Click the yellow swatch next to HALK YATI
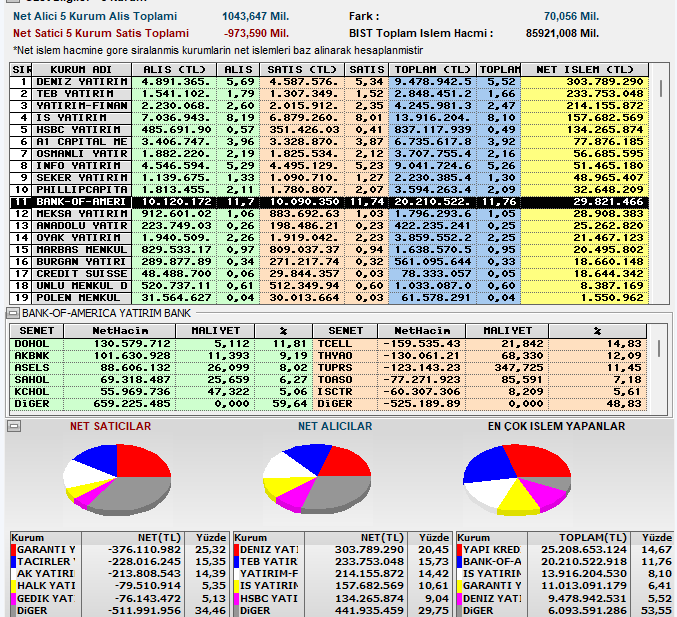Image resolution: width=677 pixels, height=617 pixels. [x=13, y=586]
